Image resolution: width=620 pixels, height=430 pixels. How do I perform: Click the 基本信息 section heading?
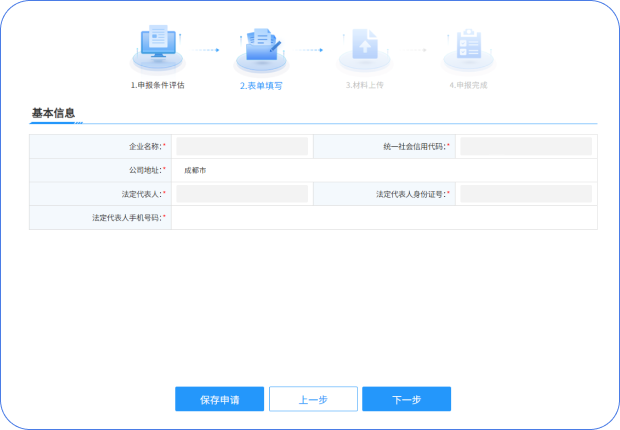tap(53, 113)
